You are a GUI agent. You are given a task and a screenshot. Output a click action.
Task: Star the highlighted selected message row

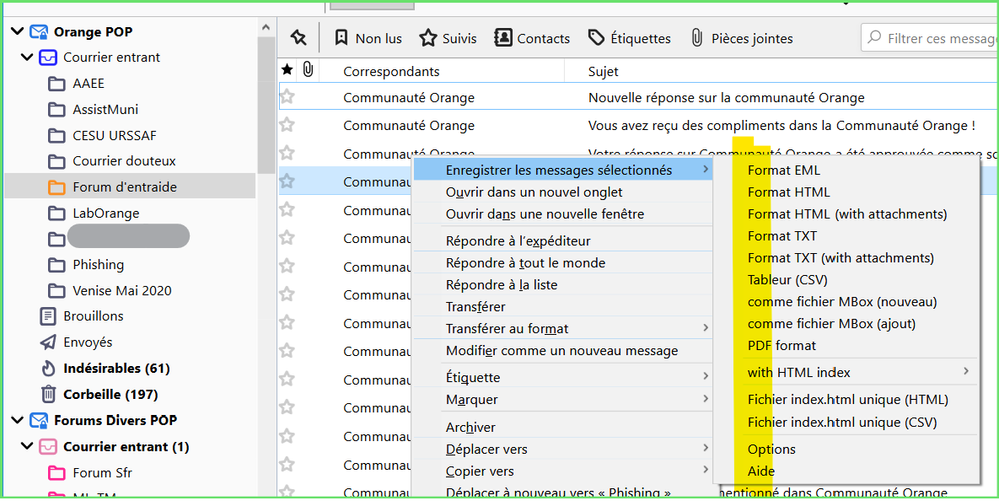(x=287, y=181)
